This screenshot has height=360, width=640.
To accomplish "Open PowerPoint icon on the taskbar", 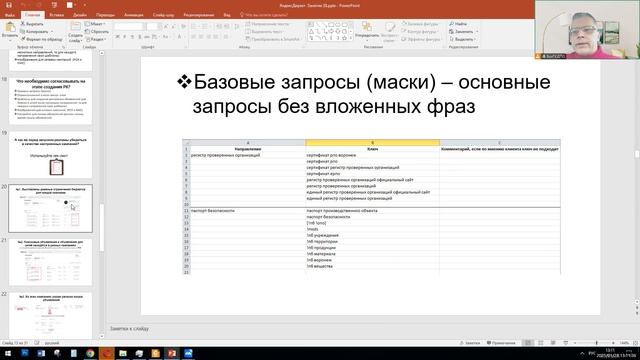I will click(172, 353).
